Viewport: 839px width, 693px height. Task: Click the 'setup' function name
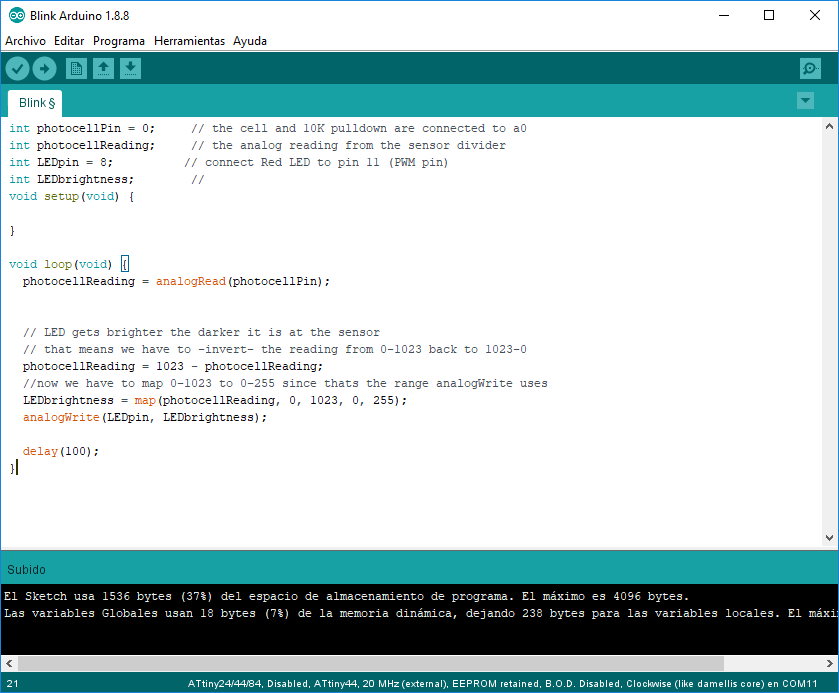pos(61,196)
